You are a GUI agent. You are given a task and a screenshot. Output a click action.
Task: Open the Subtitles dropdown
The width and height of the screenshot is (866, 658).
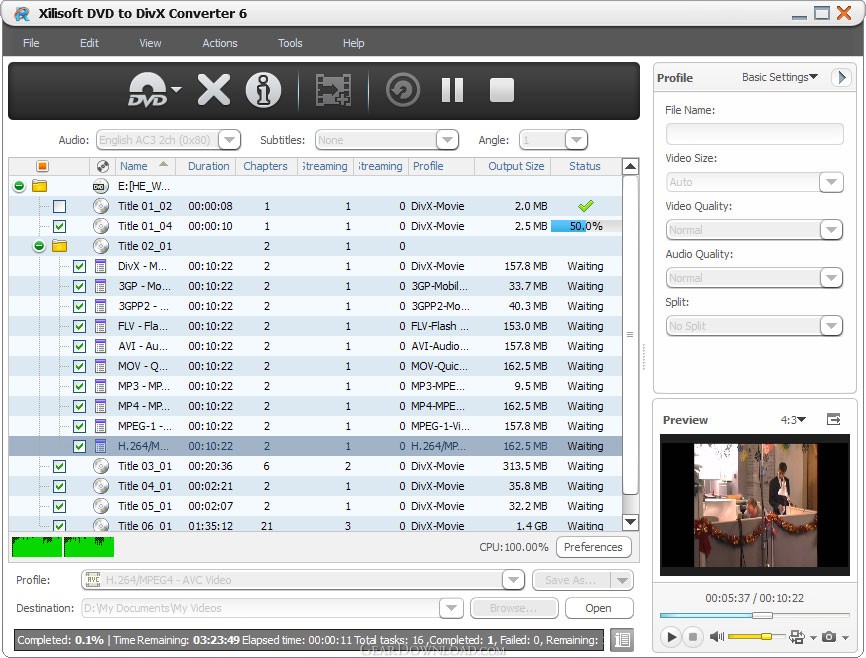click(x=447, y=140)
